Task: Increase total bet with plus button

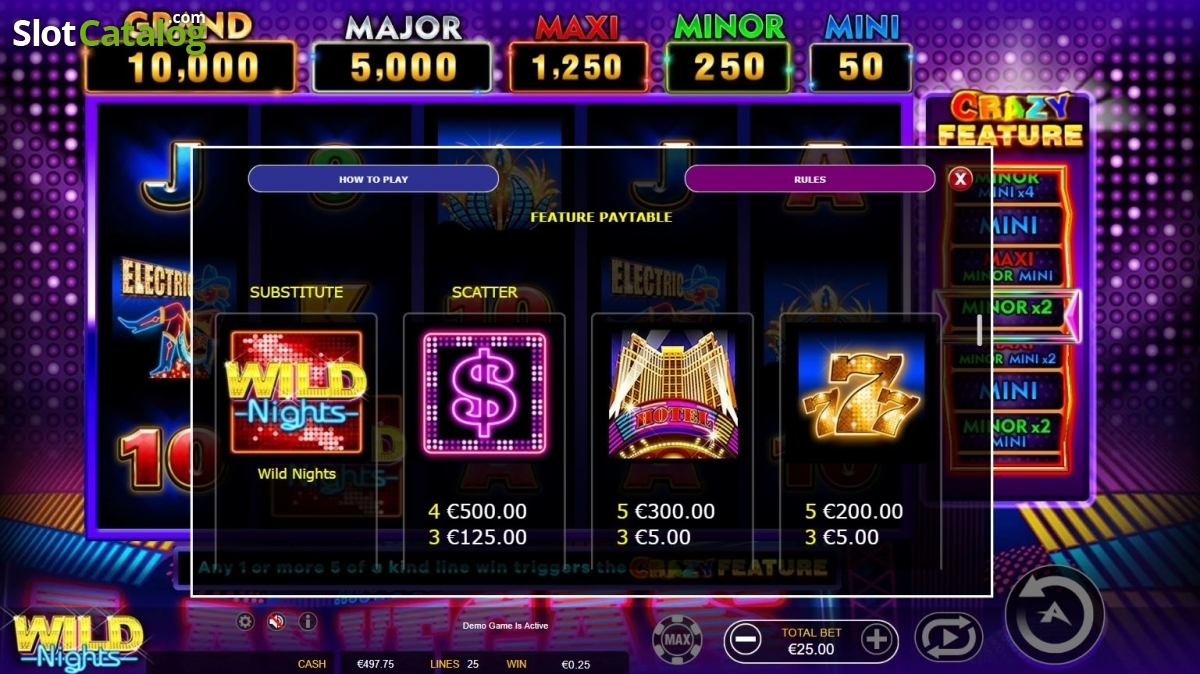Action: (x=877, y=640)
